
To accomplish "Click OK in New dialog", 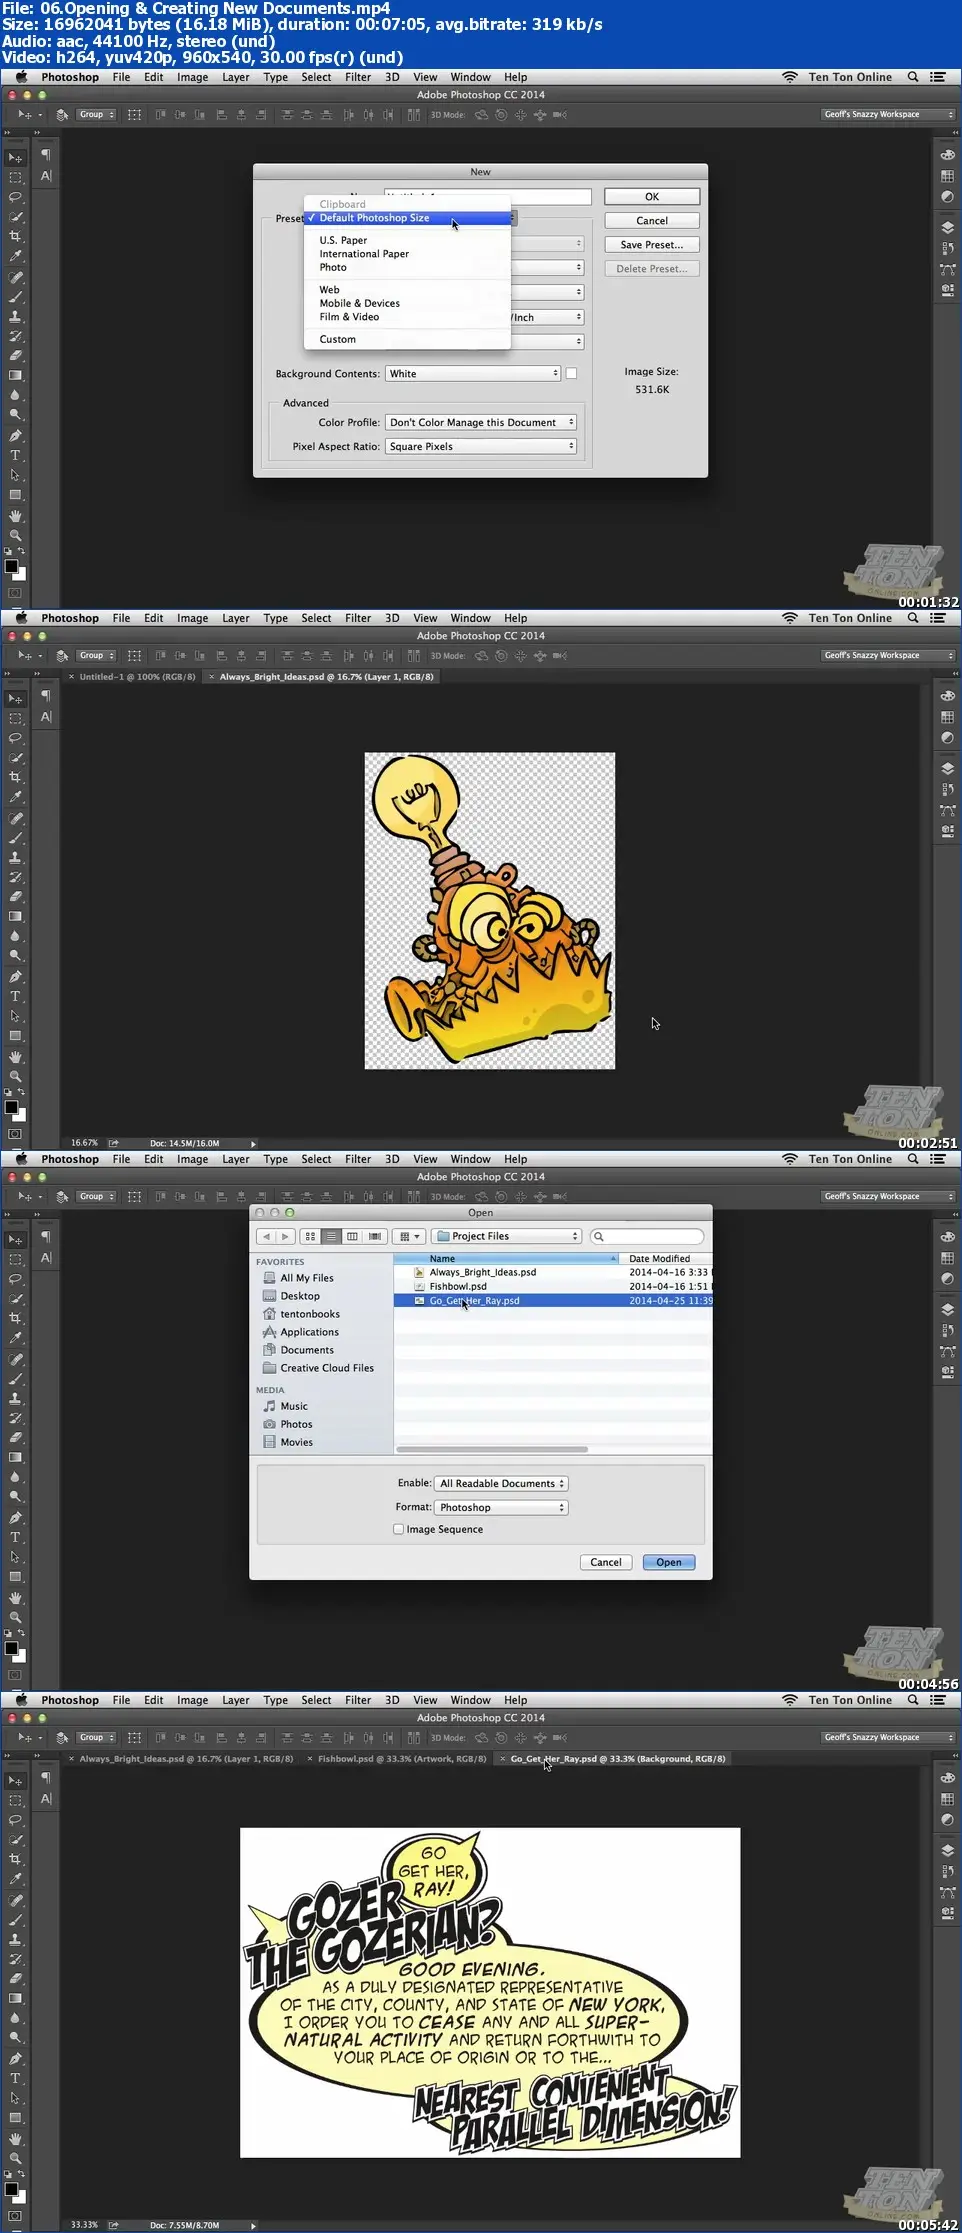I will coord(652,197).
